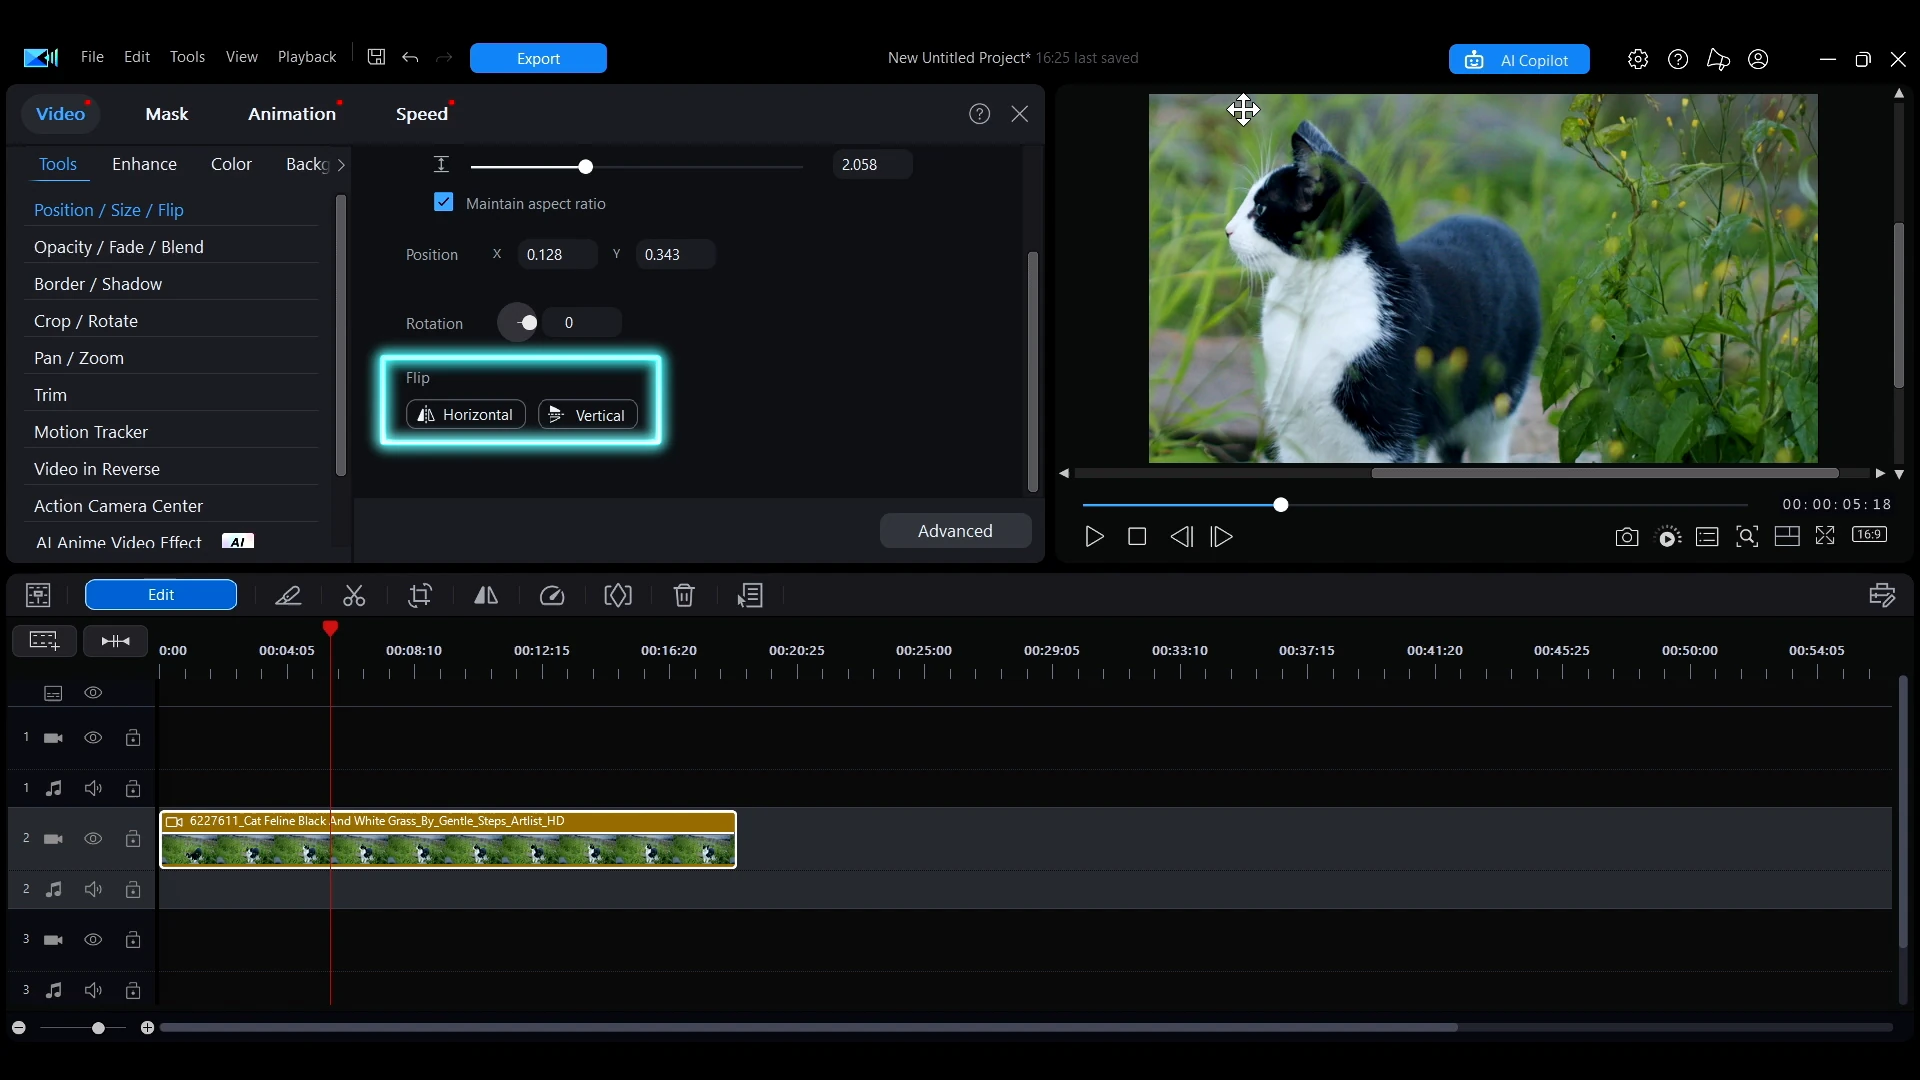Screen dimensions: 1920x1080
Task: Click the height scale slider handle
Action: tap(586, 166)
